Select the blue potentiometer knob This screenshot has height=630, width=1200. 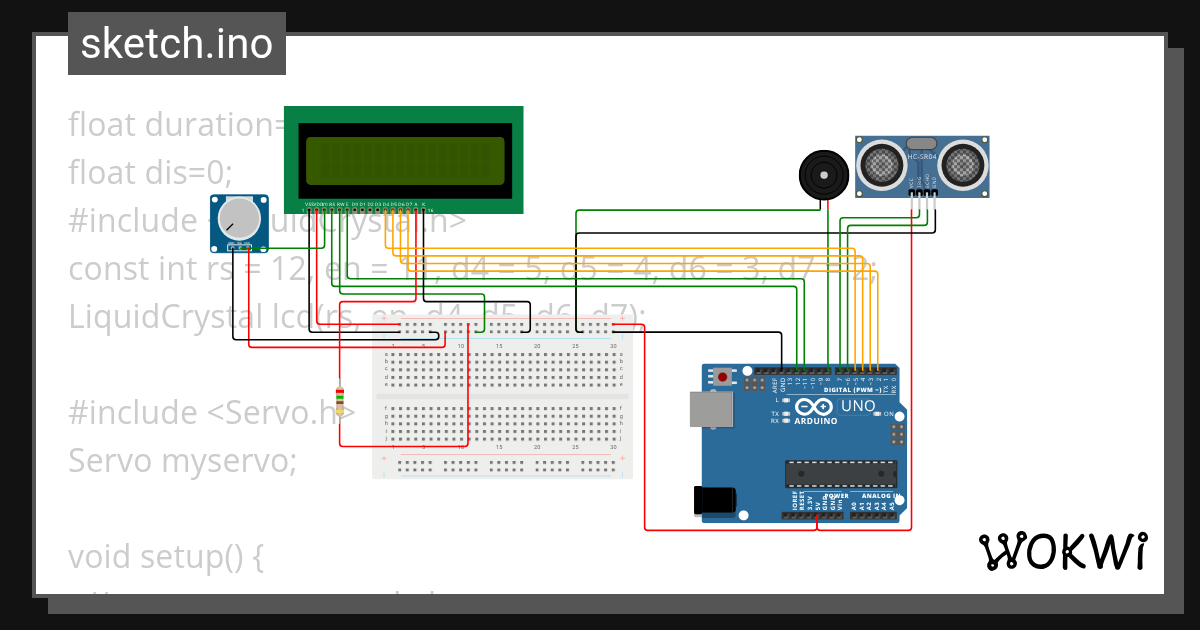coord(238,219)
